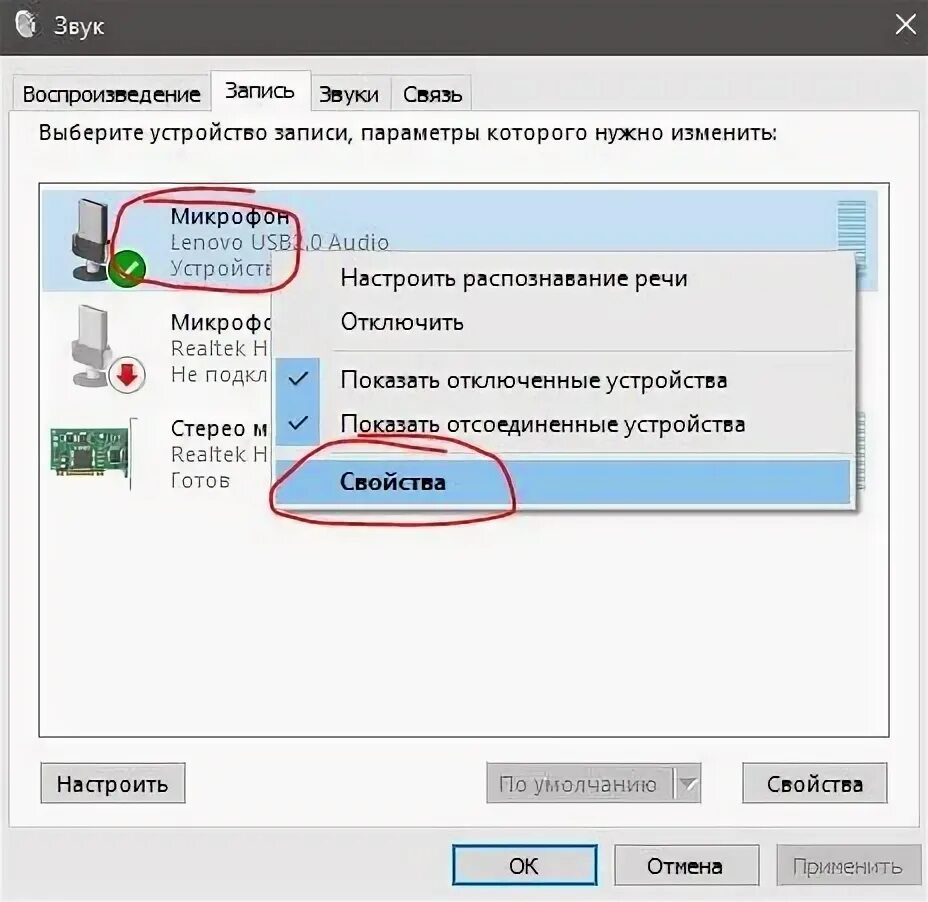Image resolution: width=928 pixels, height=902 pixels.
Task: Click the Отмена button
Action: pos(686,866)
